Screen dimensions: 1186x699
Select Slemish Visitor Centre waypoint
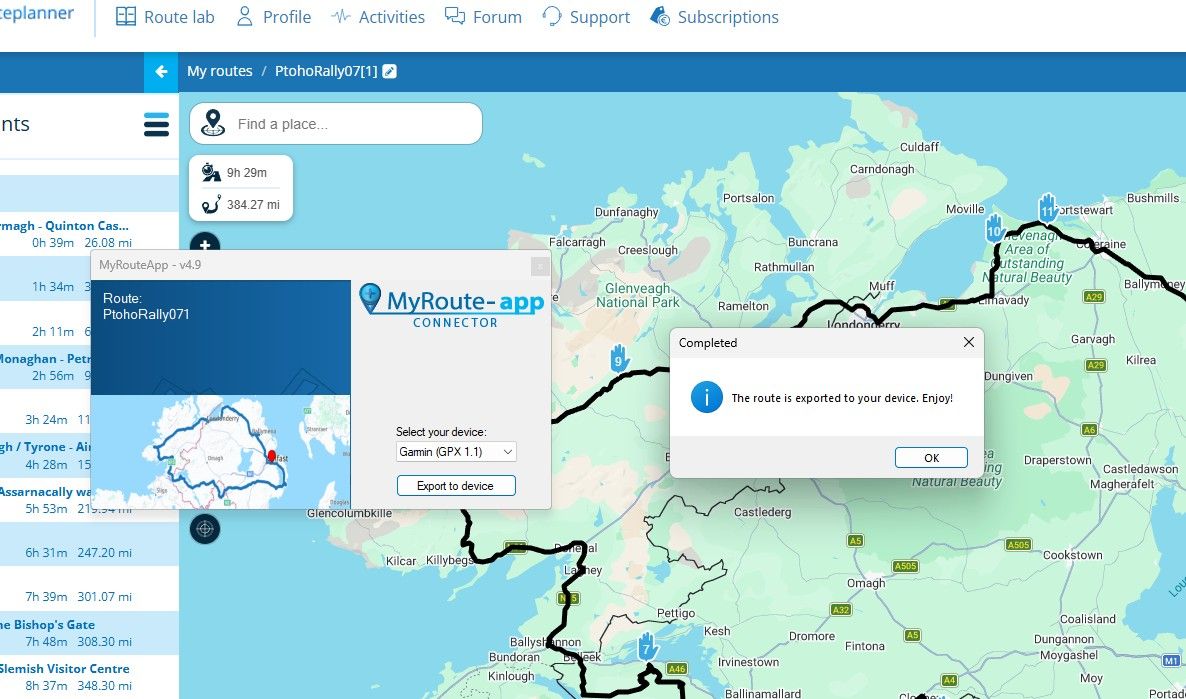[x=89, y=676]
